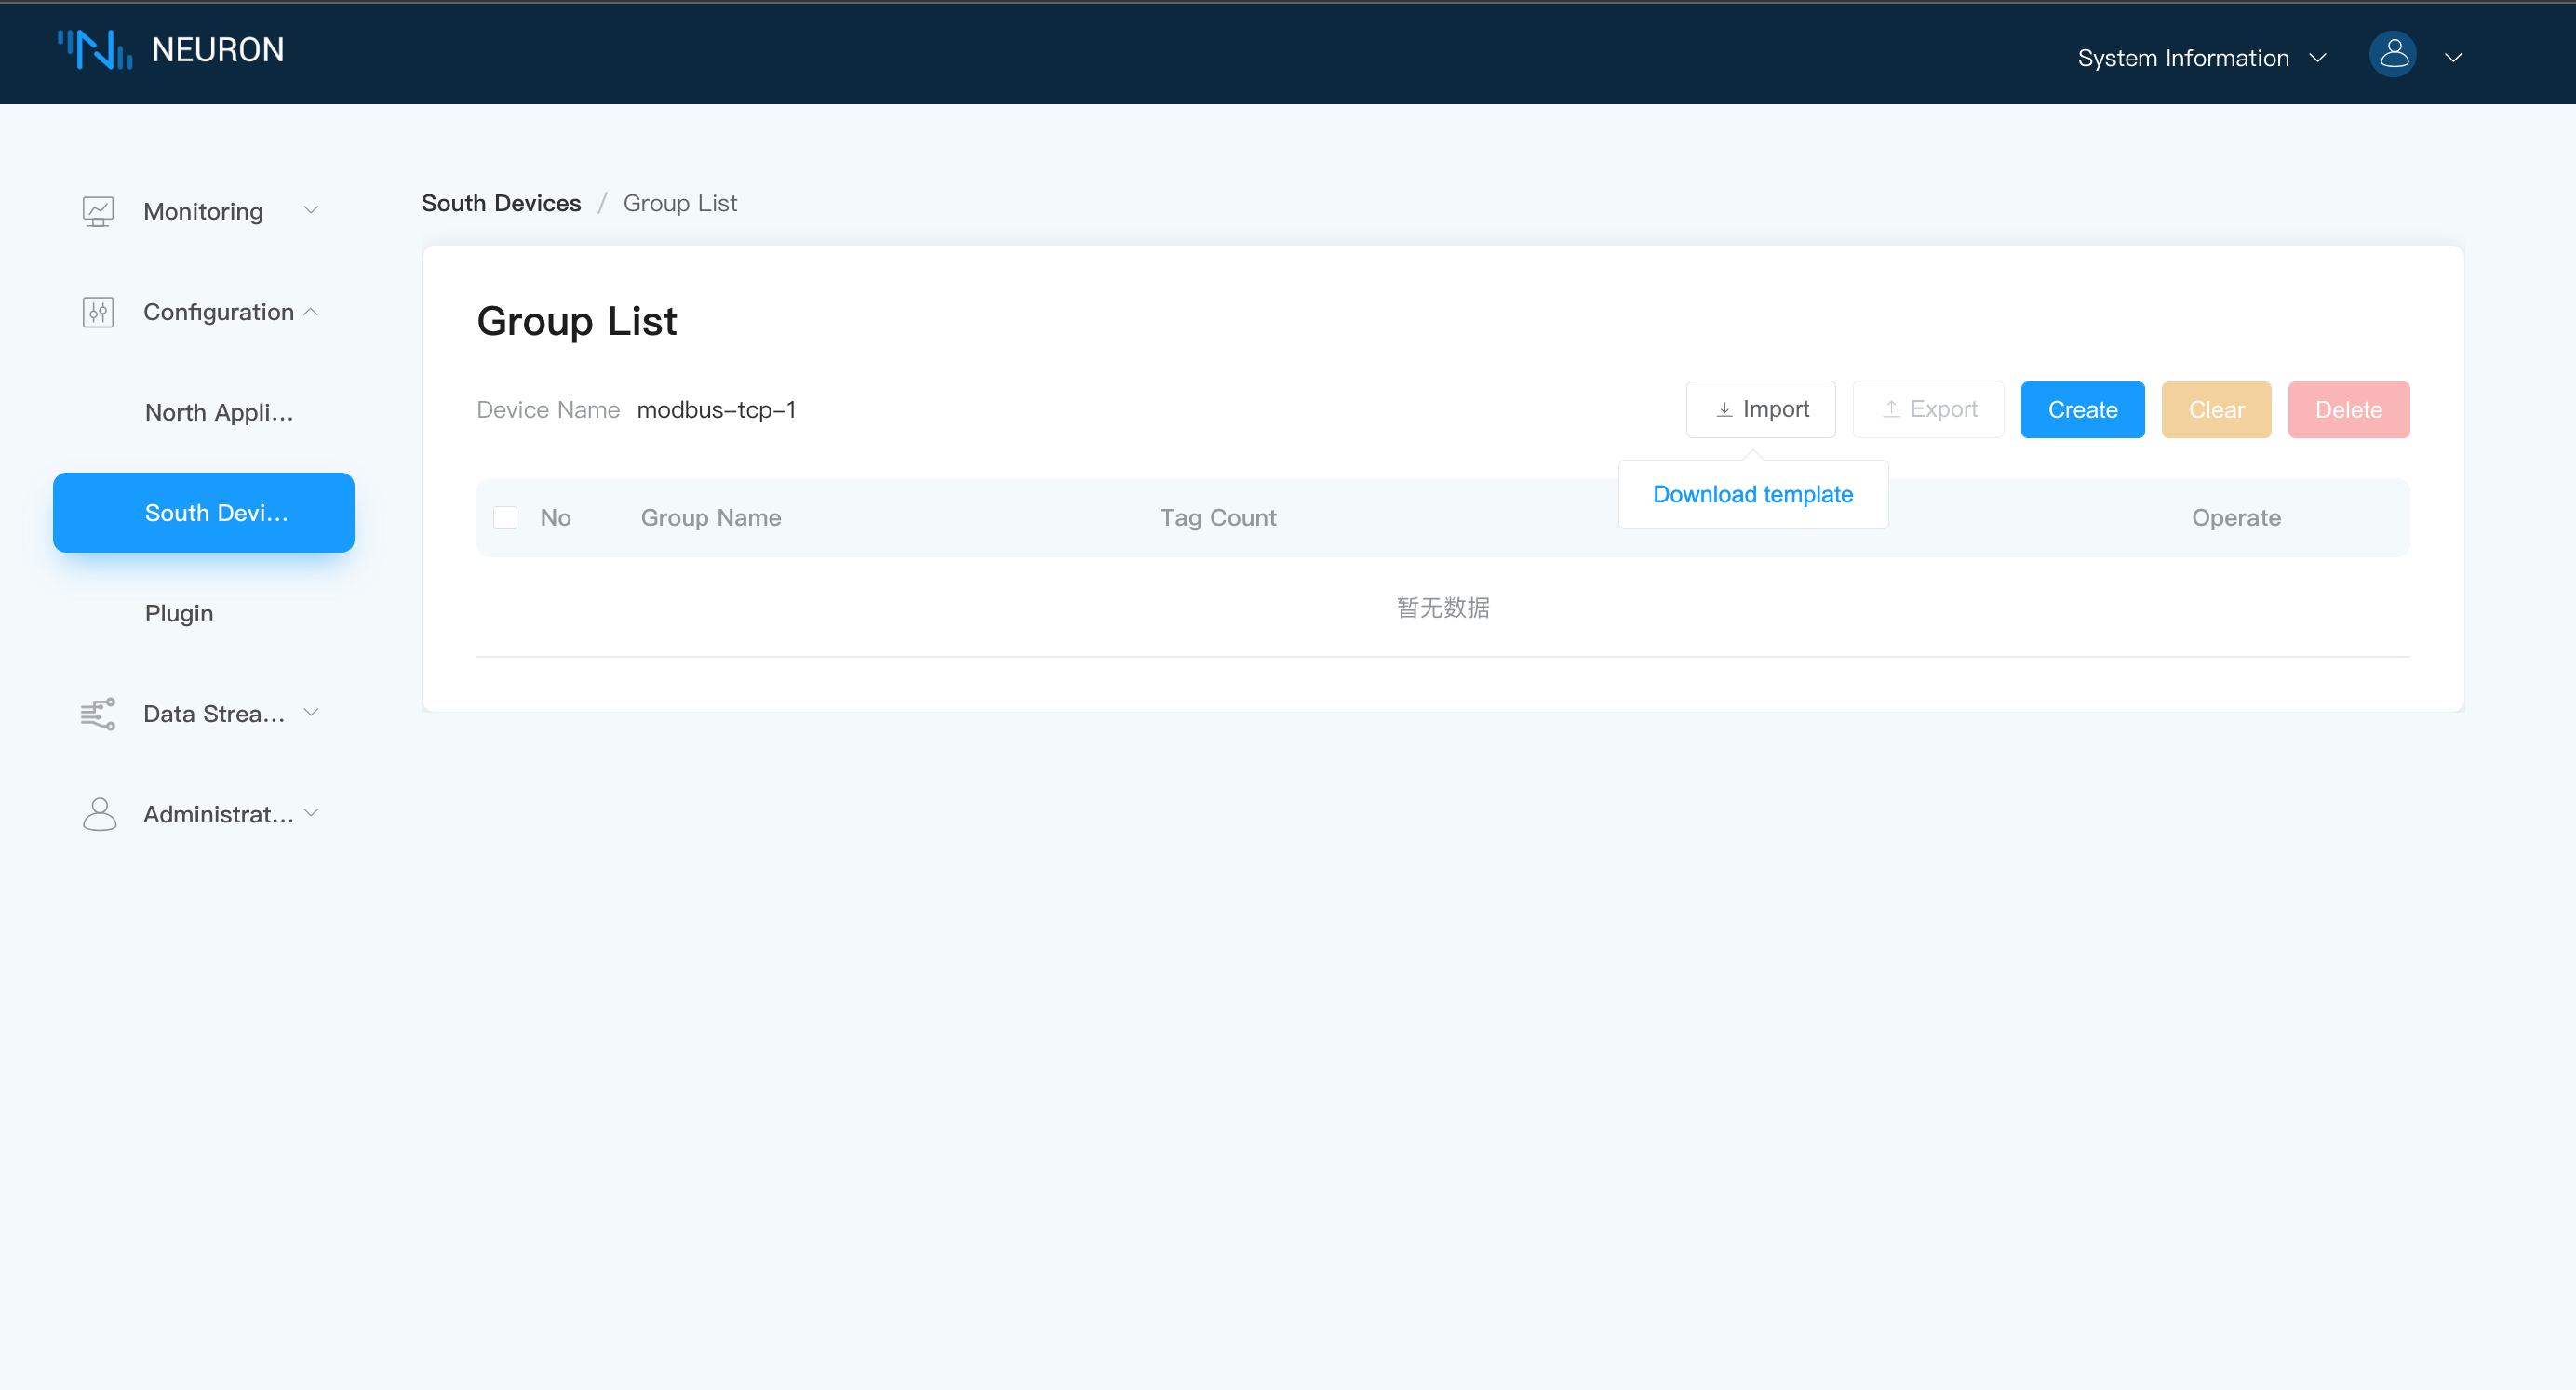
Task: Click the Export button label
Action: point(1943,409)
